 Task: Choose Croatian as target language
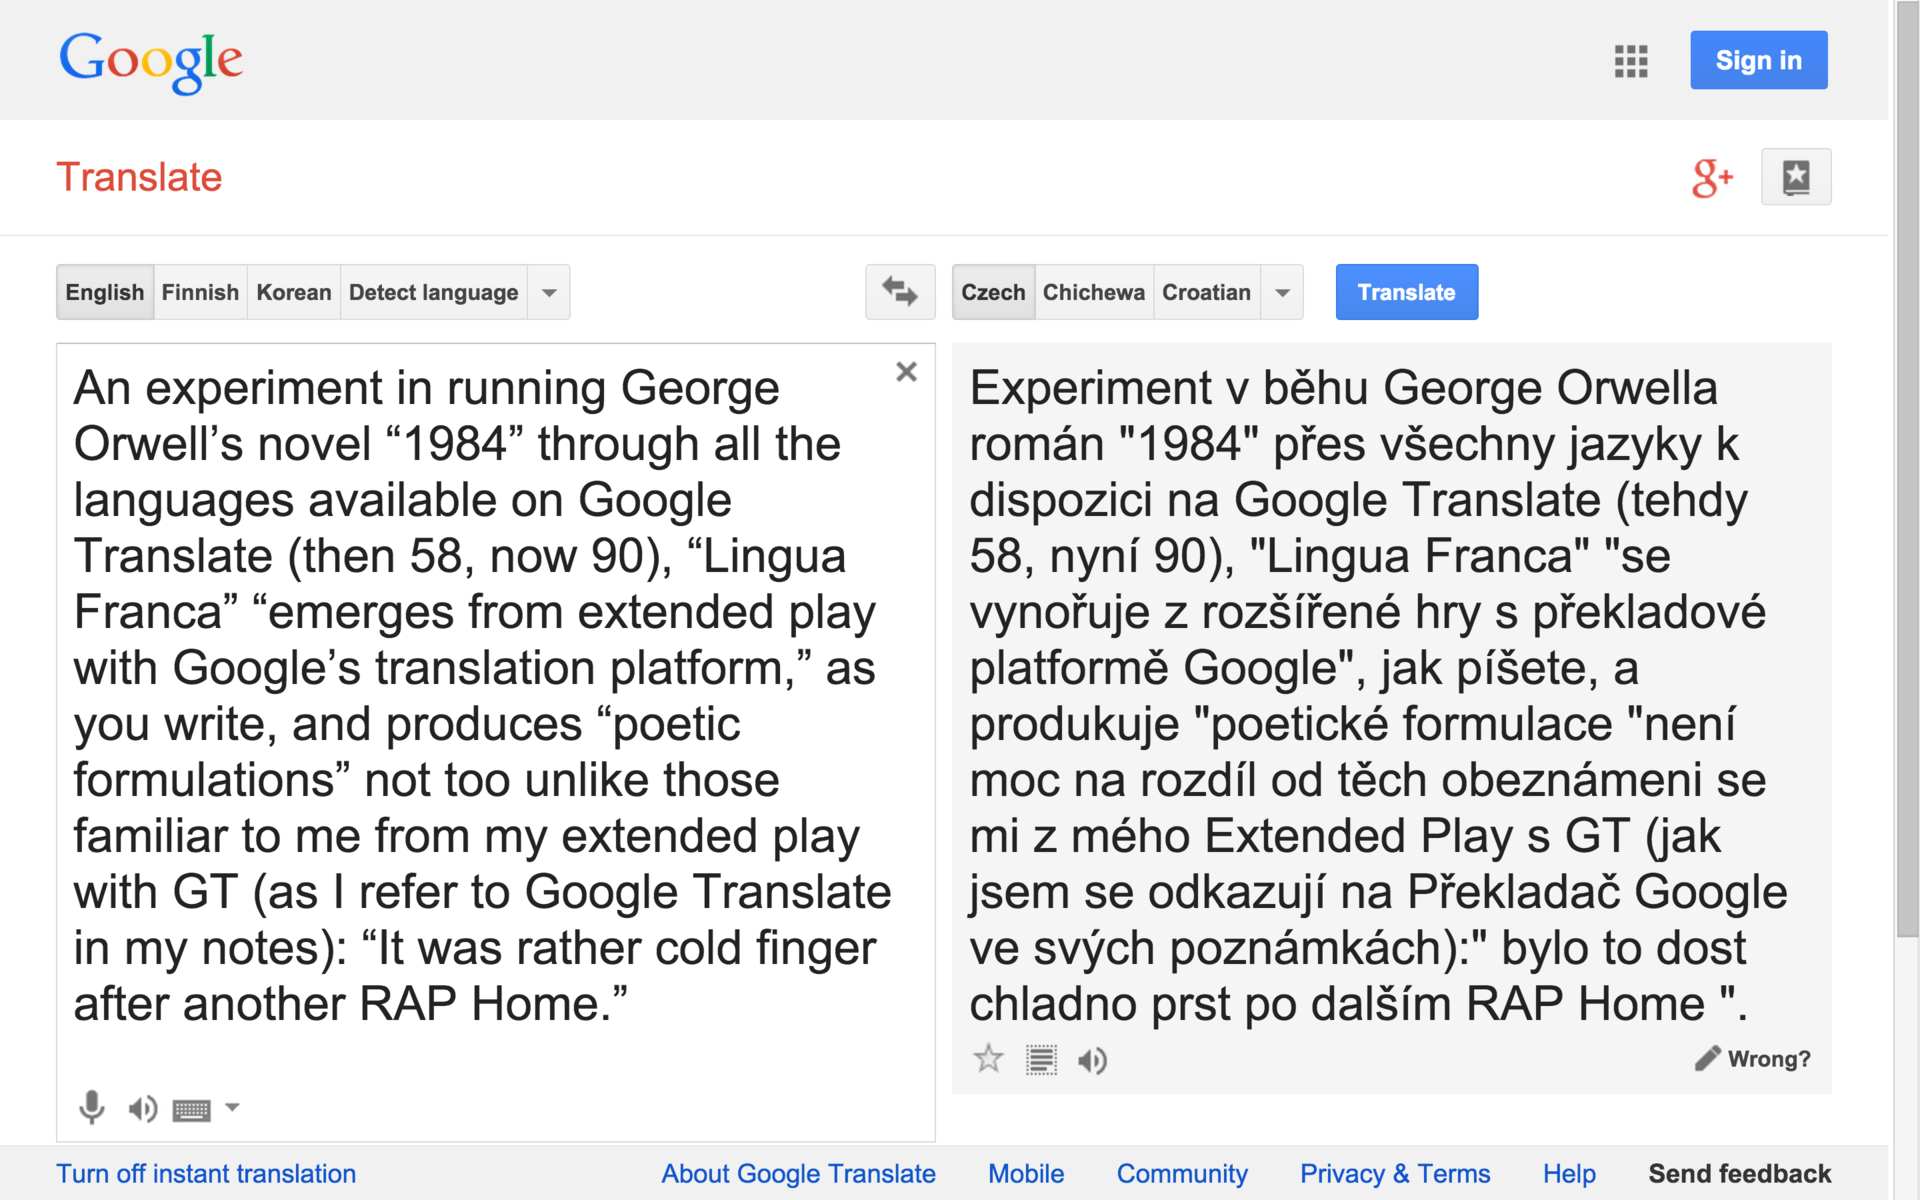click(1206, 293)
